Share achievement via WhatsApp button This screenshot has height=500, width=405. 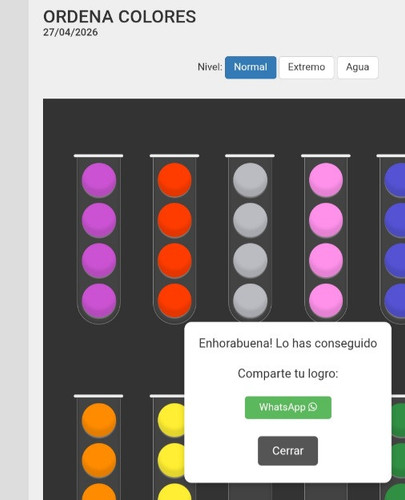tap(288, 407)
